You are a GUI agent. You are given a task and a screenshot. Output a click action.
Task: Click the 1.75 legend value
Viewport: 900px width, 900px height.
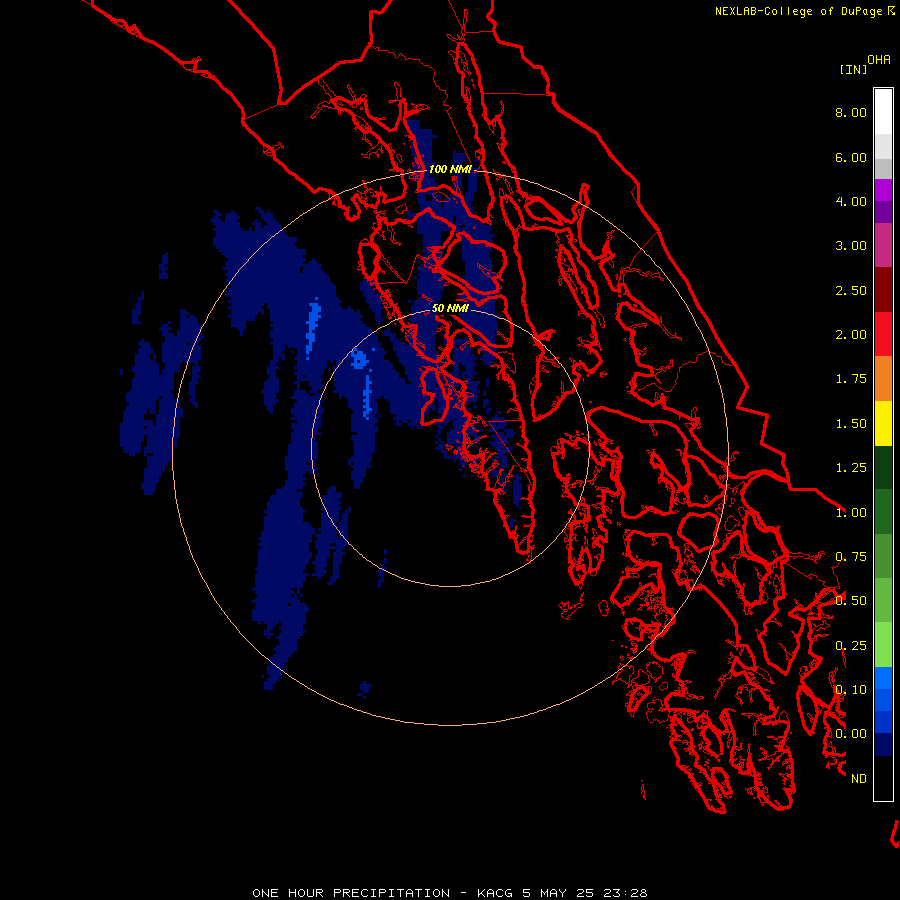point(851,379)
